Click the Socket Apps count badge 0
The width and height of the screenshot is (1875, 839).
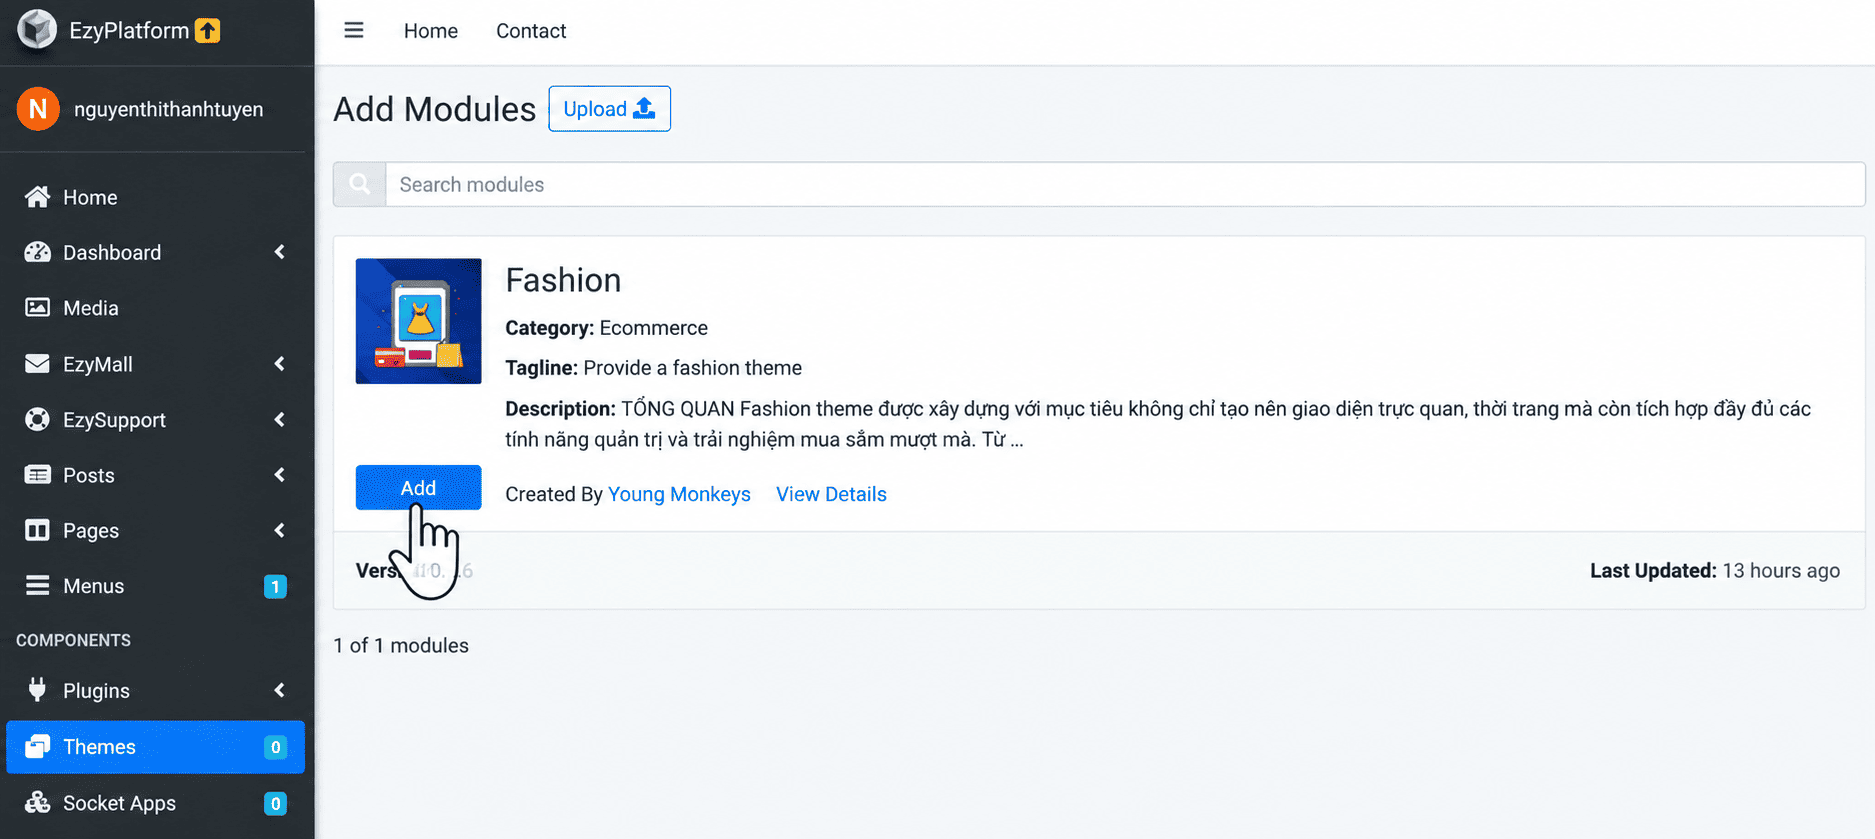click(275, 803)
